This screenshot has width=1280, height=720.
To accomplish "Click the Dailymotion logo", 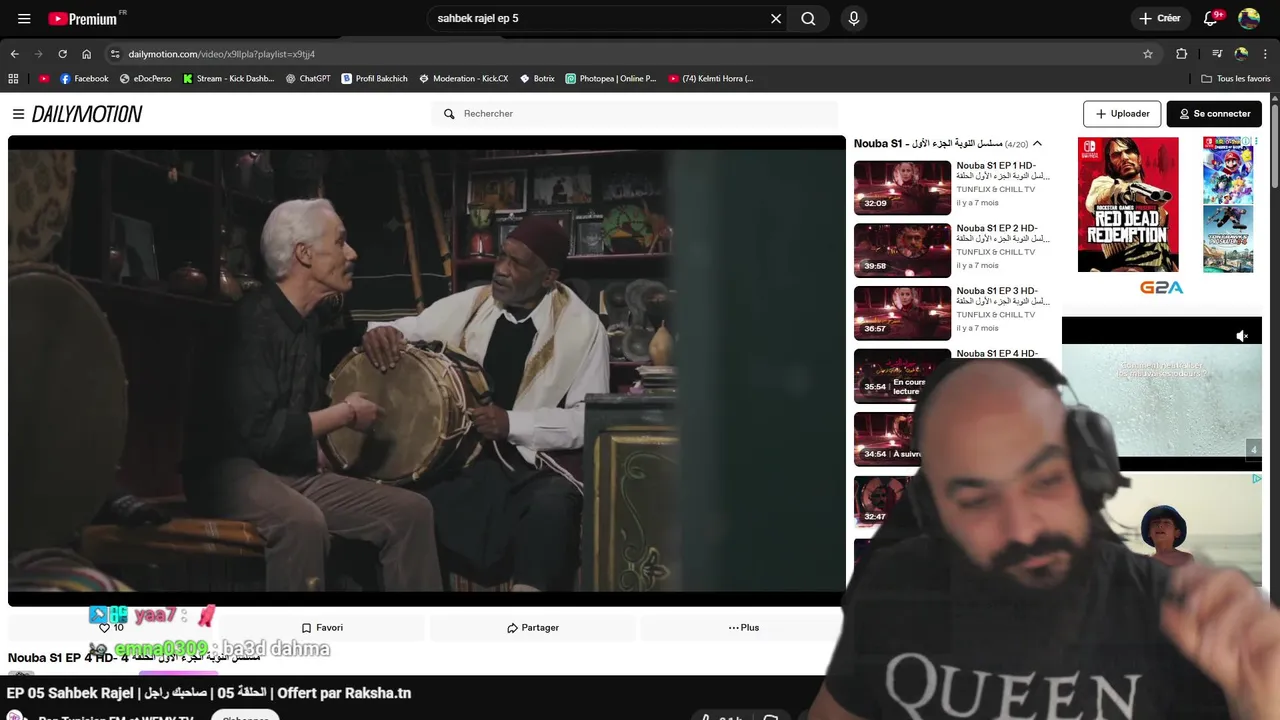I will 87,114.
